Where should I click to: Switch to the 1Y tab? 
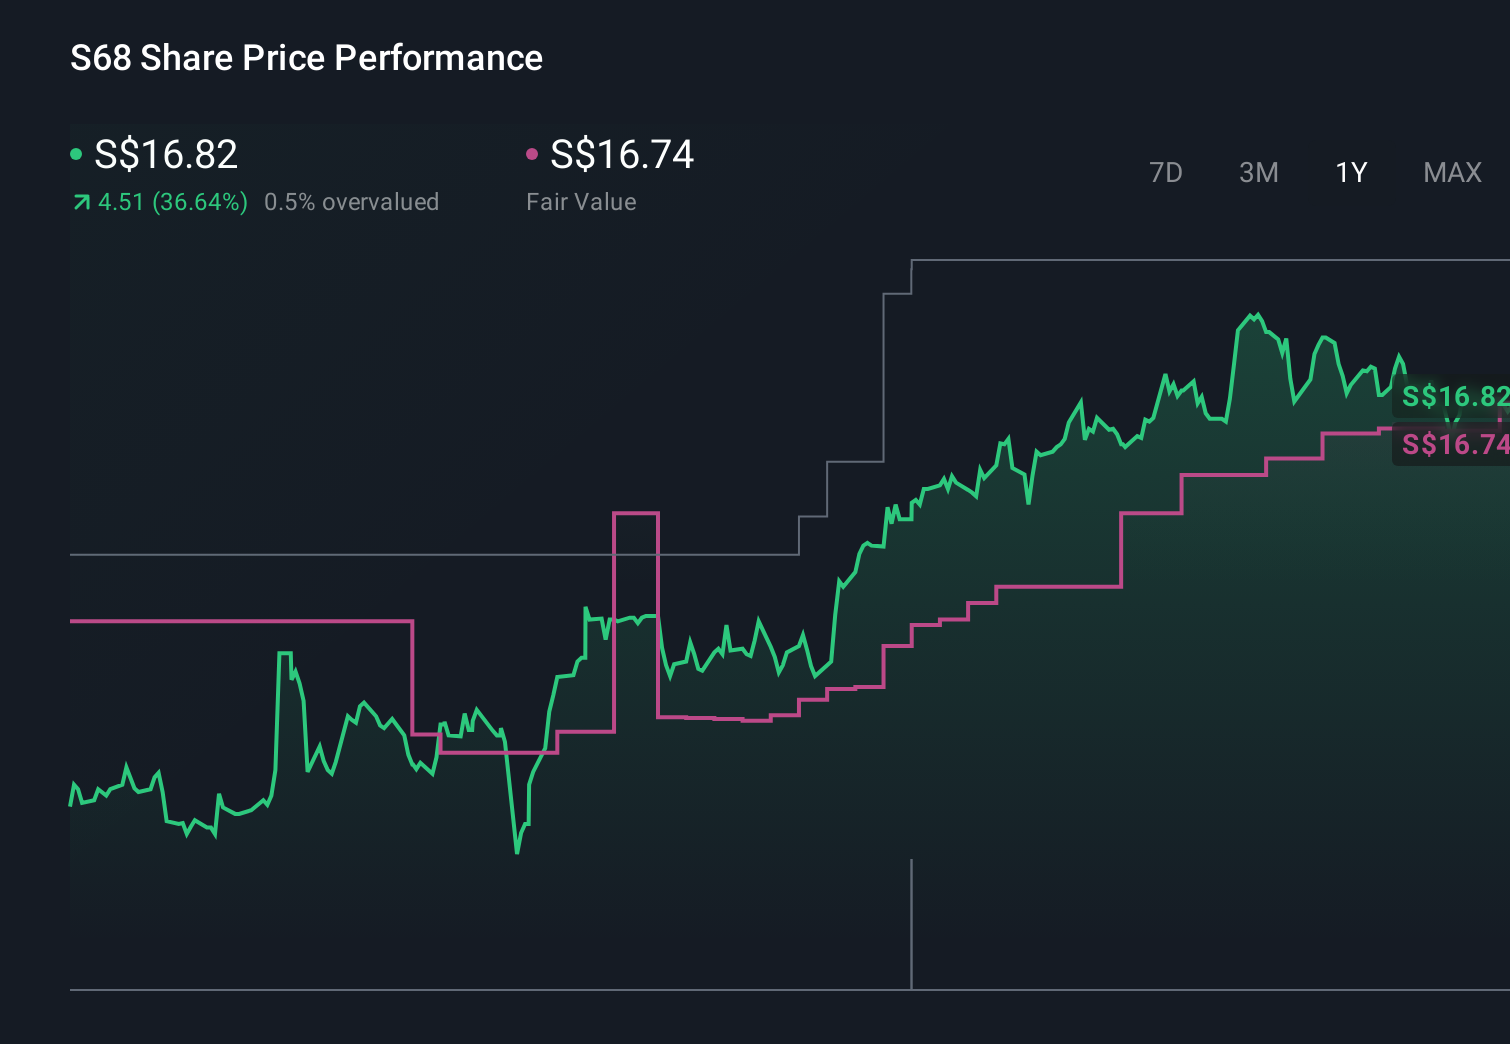1350,172
